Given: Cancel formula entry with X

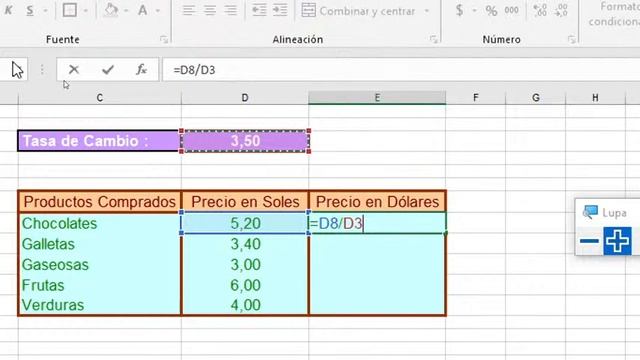Looking at the screenshot, I should [x=73, y=70].
